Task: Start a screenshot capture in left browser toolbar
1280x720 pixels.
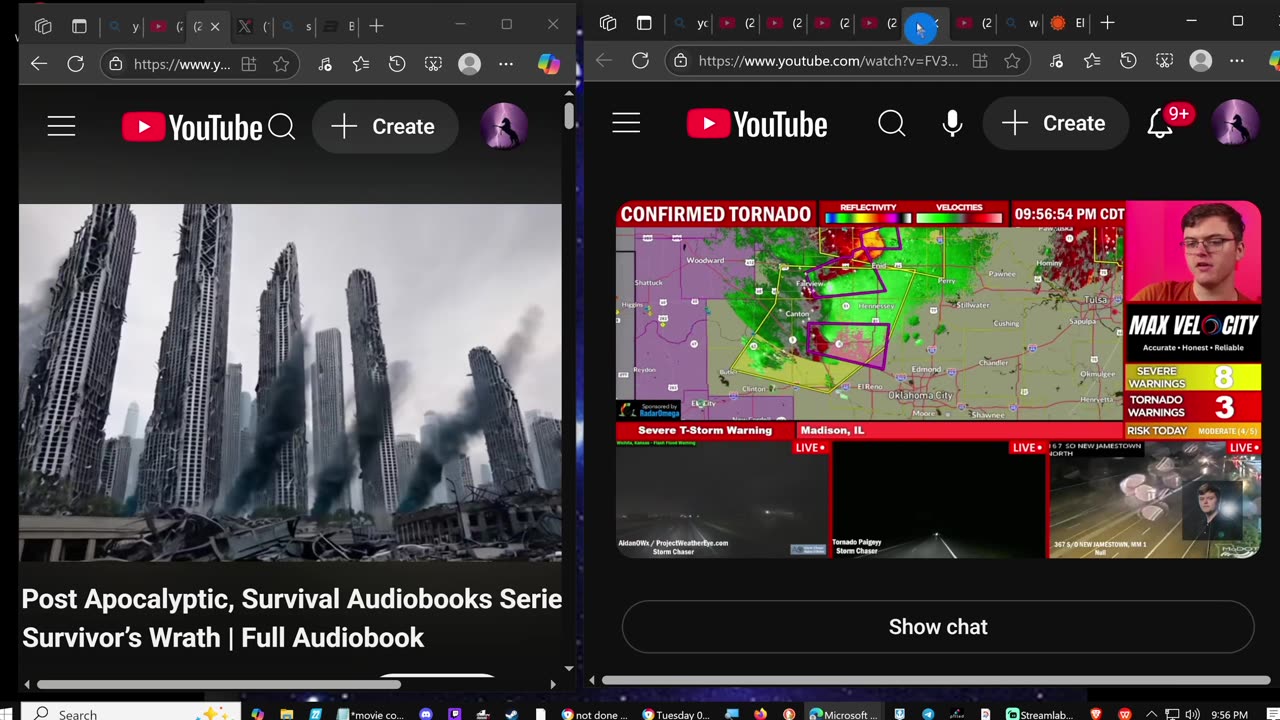Action: coord(433,64)
